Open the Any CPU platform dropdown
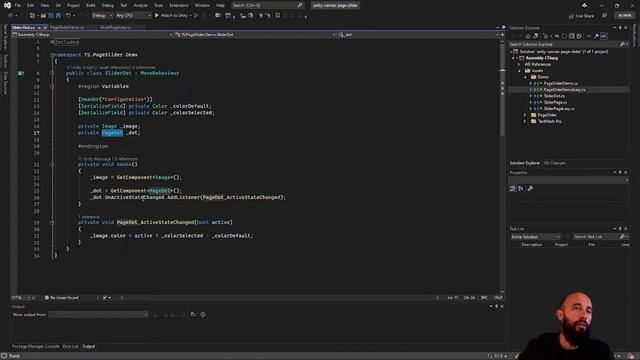The height and width of the screenshot is (360, 640). 133,16
